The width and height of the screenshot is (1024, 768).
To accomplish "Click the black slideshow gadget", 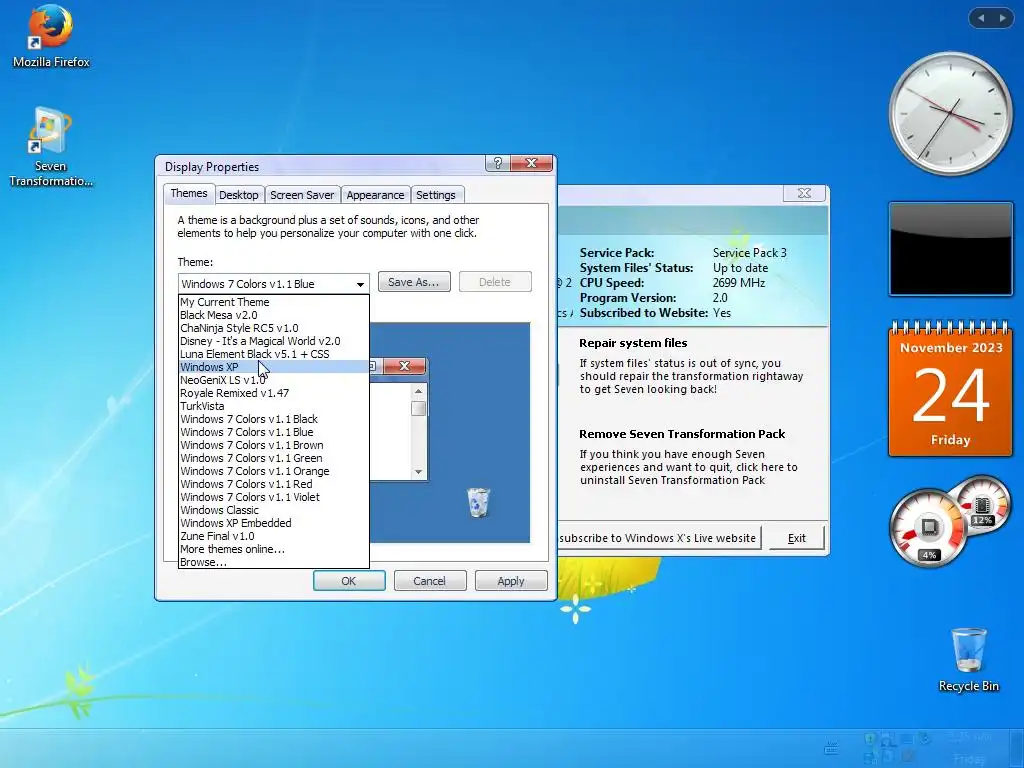I will [950, 249].
